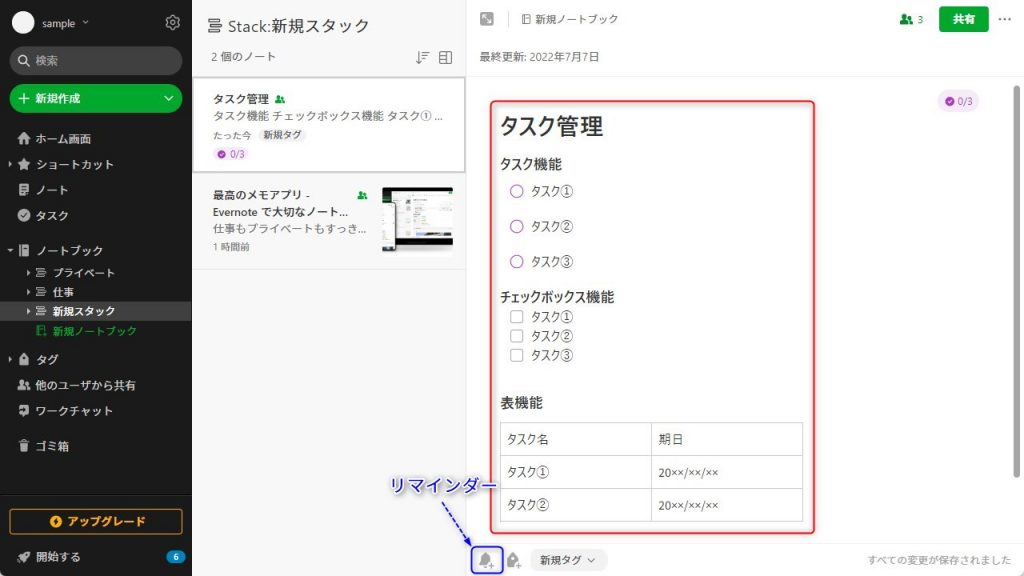Click the アップグレード button

[x=95, y=521]
